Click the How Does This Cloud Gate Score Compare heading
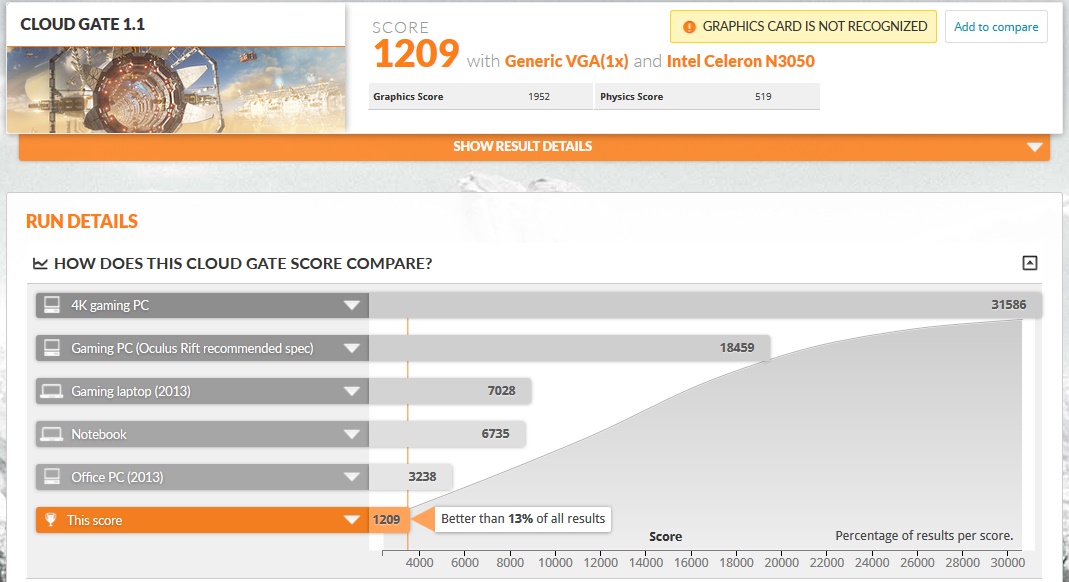1069x582 pixels. tap(243, 264)
